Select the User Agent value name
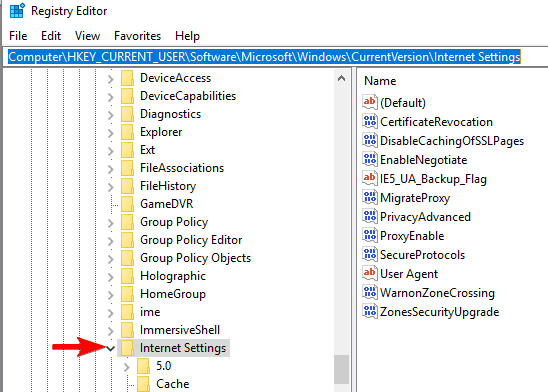The width and height of the screenshot is (548, 392). point(409,274)
